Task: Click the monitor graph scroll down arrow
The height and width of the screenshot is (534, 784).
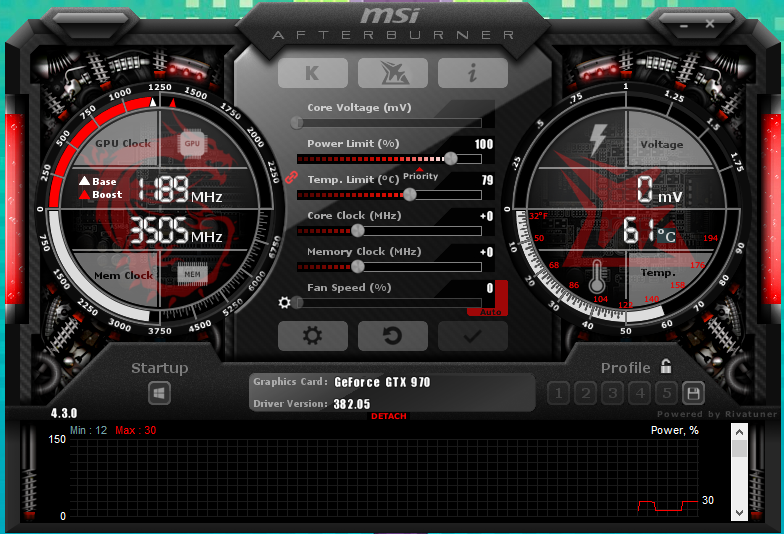Action: click(739, 512)
